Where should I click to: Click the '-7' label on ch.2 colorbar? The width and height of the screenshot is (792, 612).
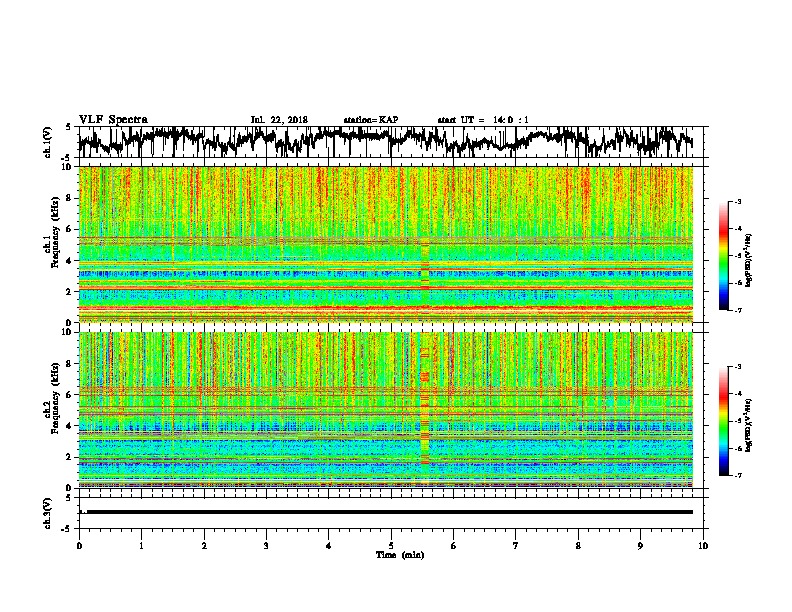[x=738, y=475]
